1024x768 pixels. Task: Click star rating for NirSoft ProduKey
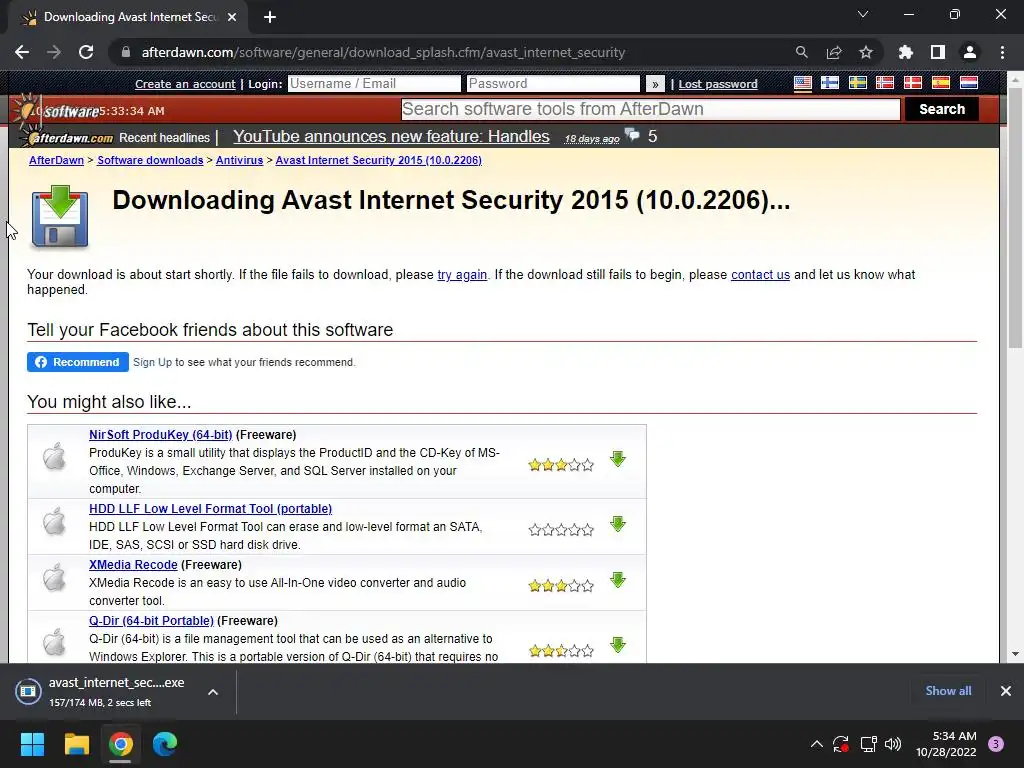tap(561, 465)
